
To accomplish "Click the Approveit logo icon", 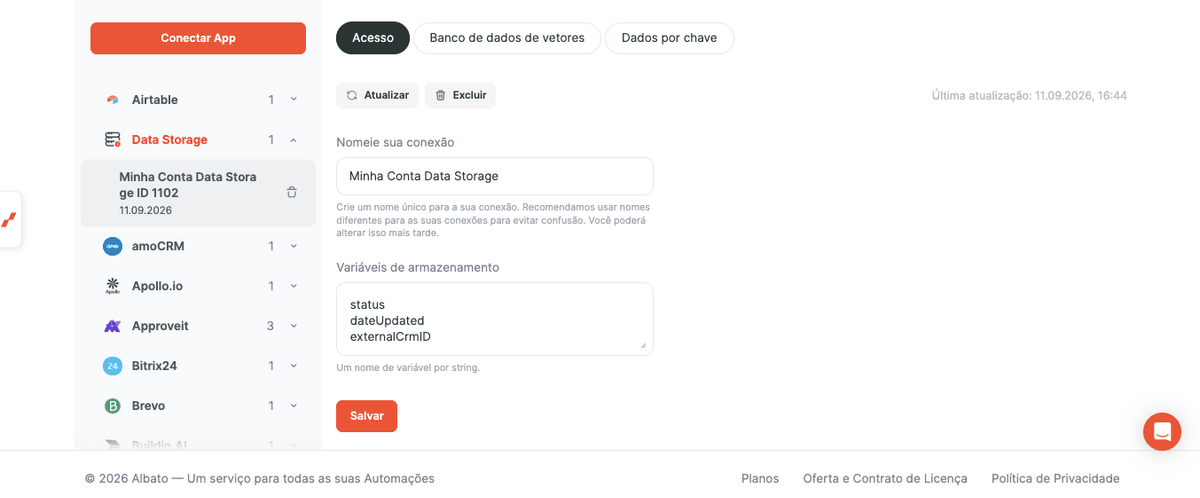I will (113, 326).
